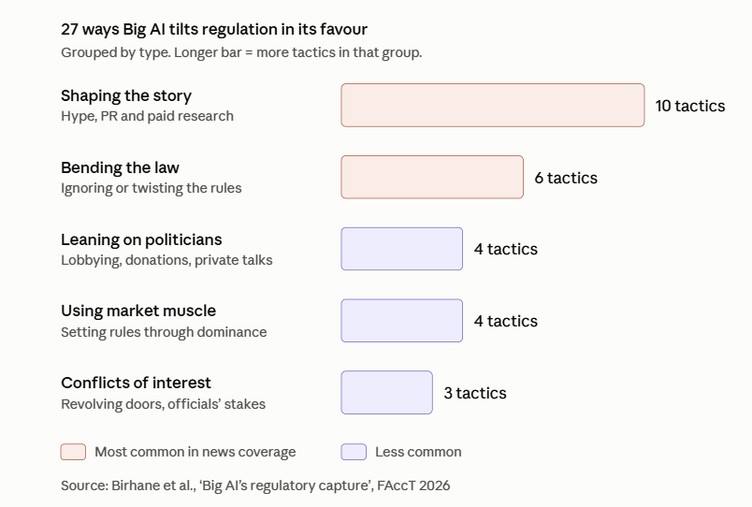Click the 3 tactics value label
Viewport: 752px width, 507px height.
[x=475, y=393]
